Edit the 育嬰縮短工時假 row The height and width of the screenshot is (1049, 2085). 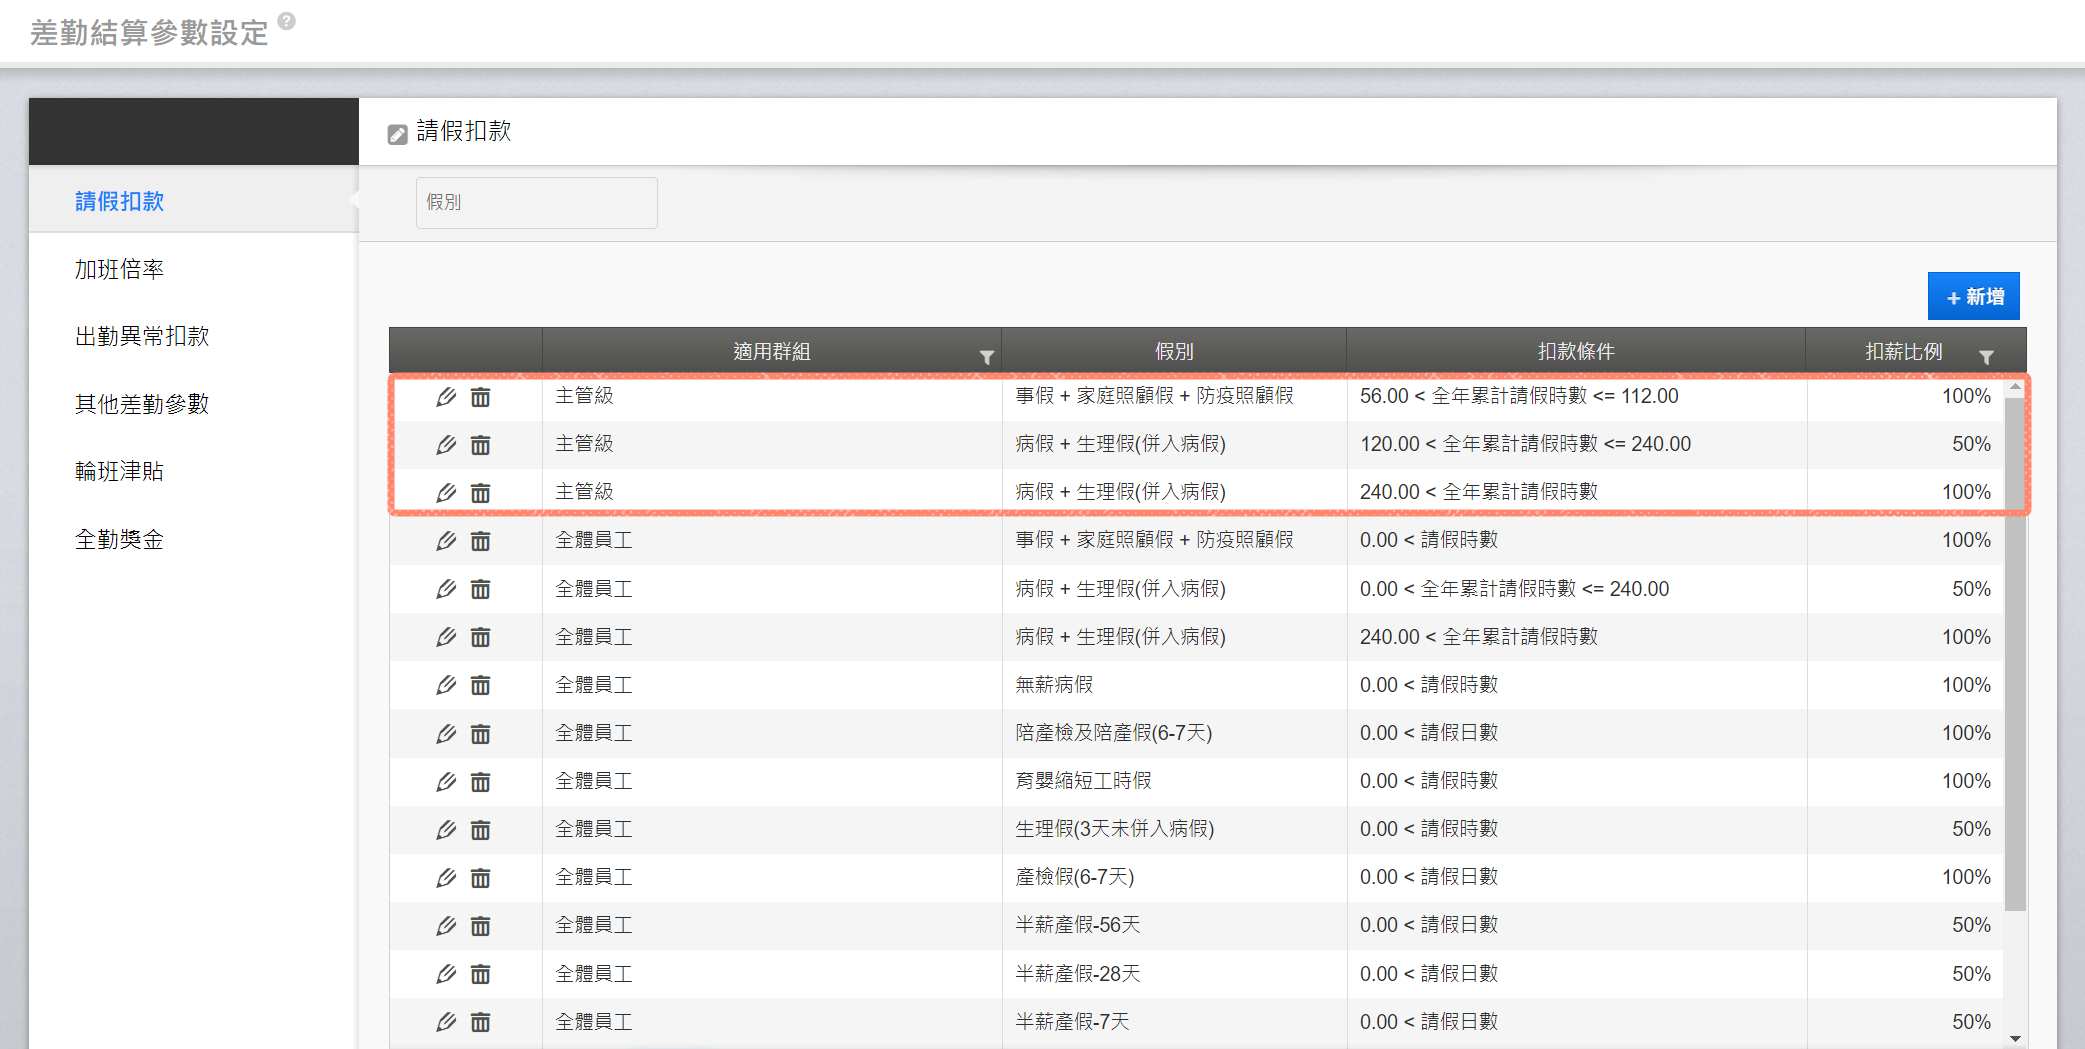[446, 781]
